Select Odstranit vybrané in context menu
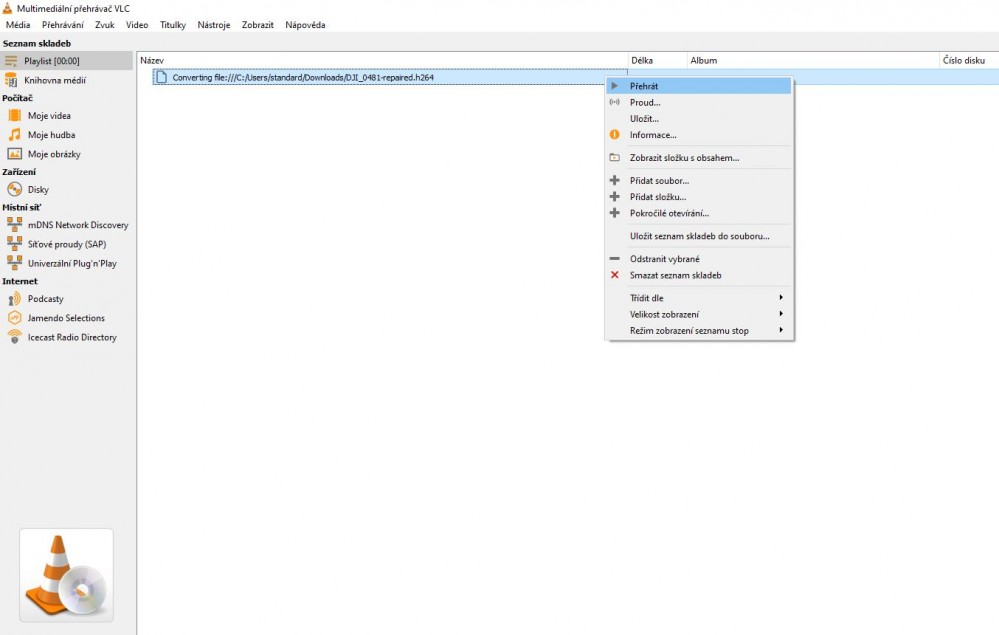 [x=664, y=259]
